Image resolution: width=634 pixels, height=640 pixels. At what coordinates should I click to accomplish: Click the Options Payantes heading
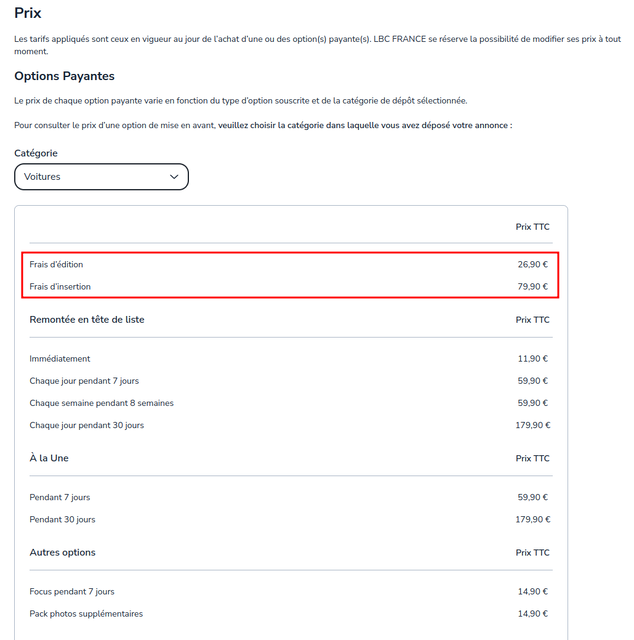pos(65,76)
